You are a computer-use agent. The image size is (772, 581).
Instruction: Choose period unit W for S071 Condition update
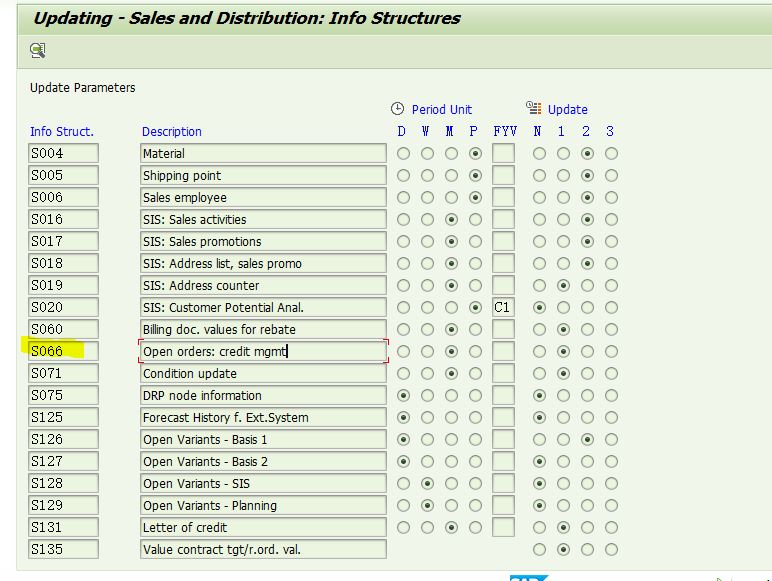(x=427, y=374)
